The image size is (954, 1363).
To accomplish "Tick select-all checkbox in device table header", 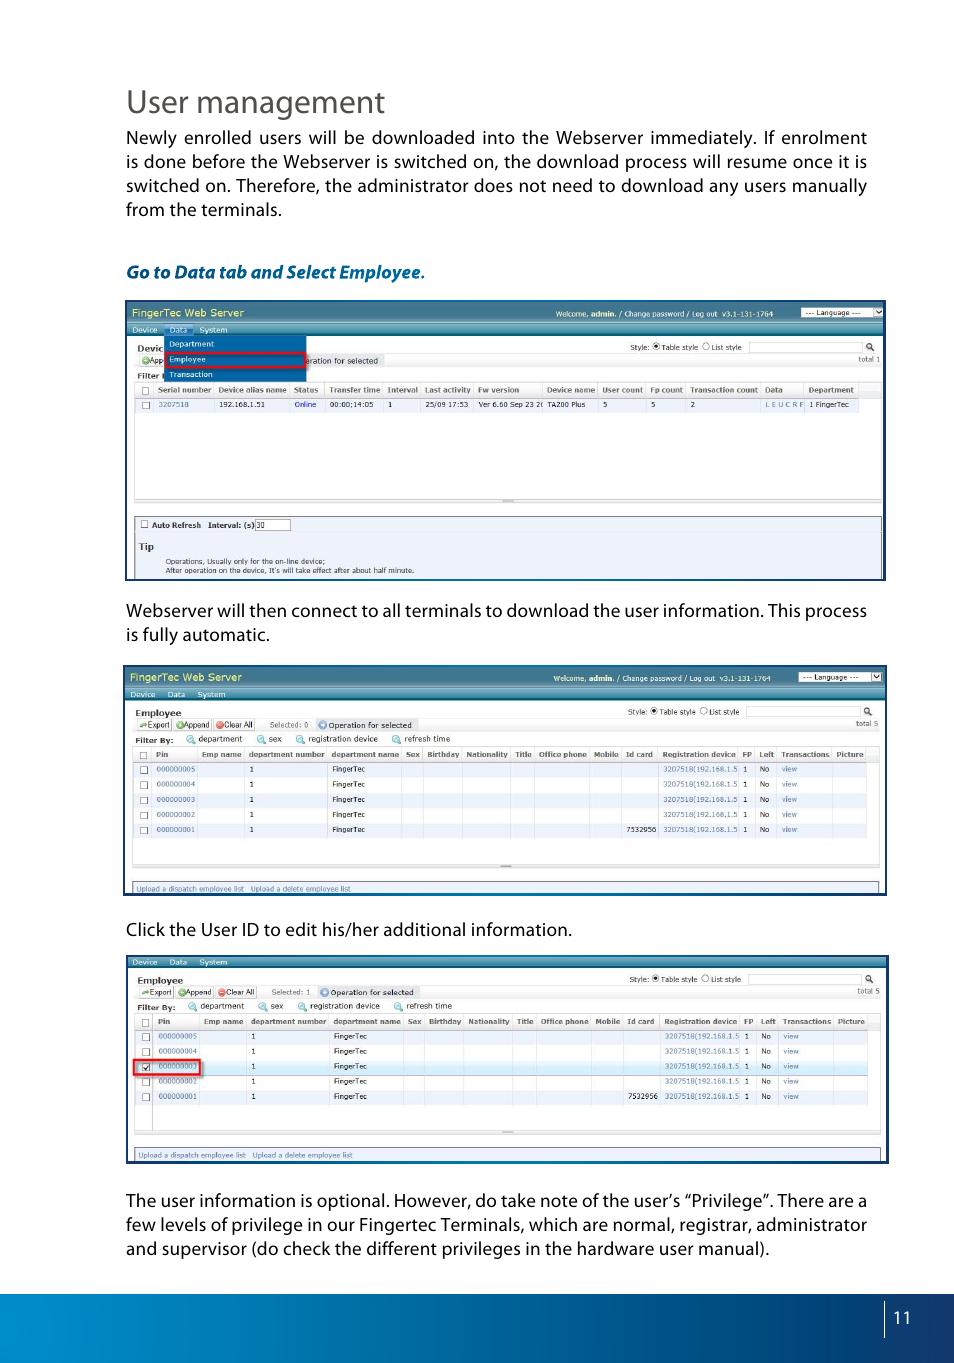I will tap(146, 390).
